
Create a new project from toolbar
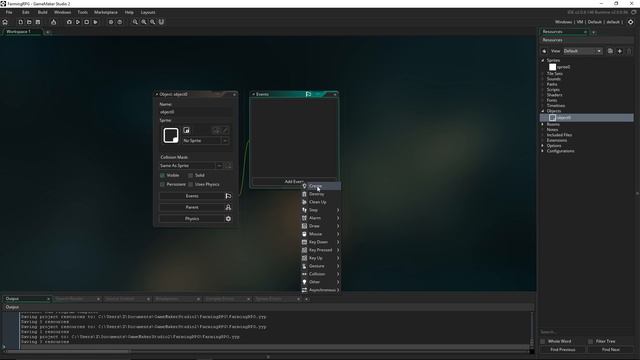(20, 22)
